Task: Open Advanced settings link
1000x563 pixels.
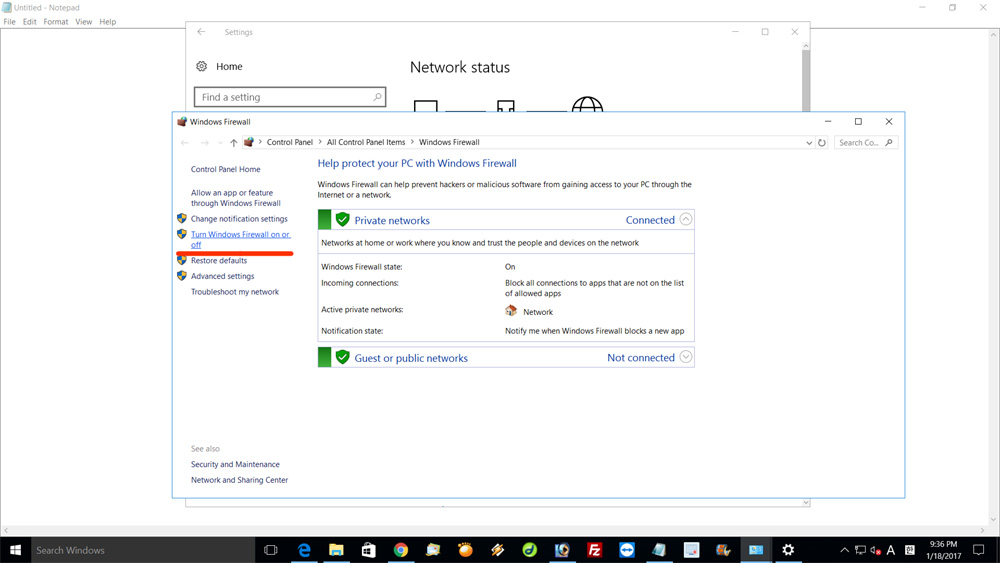Action: [223, 276]
